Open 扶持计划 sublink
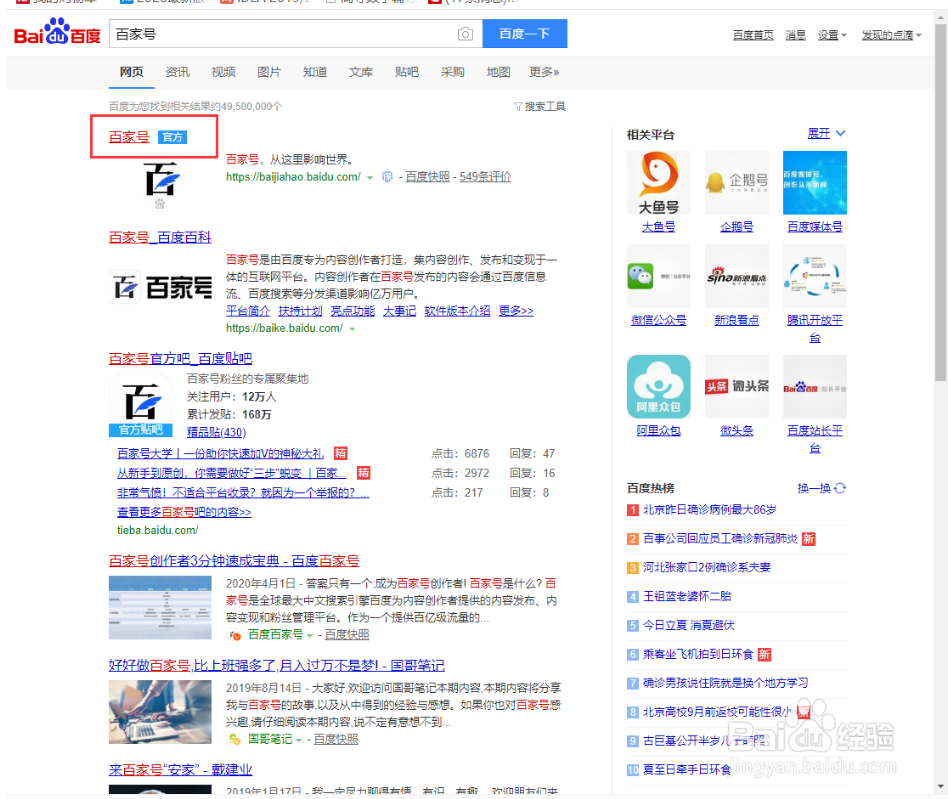This screenshot has height=799, width=948. (300, 311)
